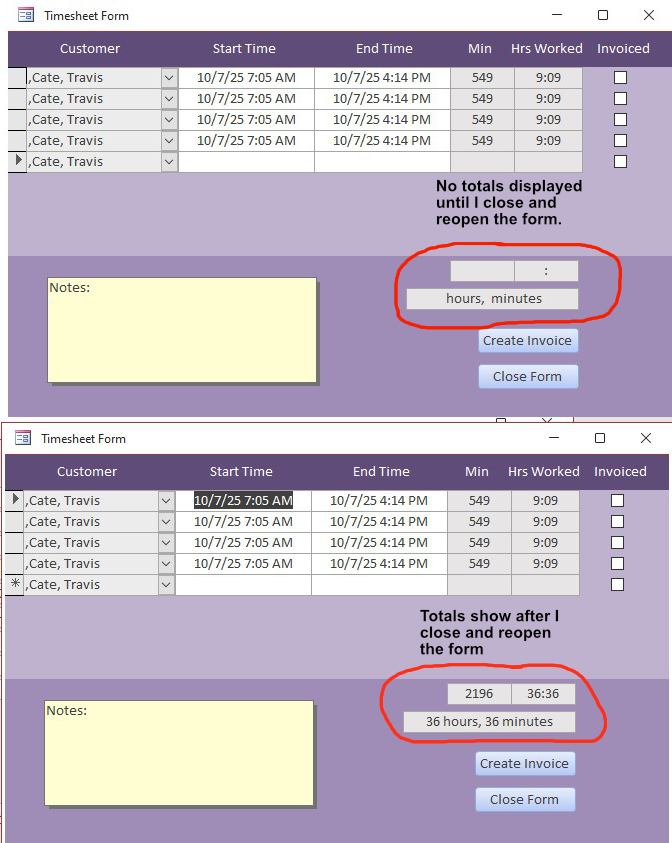Tick Invoiced checkbox in the blank row of upper window
The image size is (672, 843).
point(620,161)
